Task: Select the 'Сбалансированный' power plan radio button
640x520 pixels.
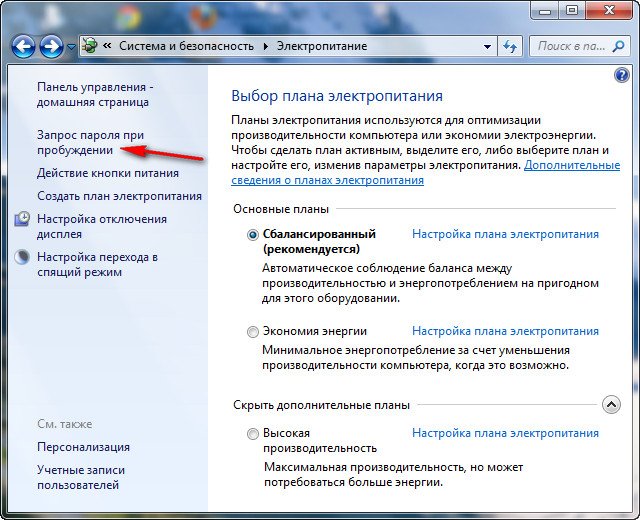Action: [x=253, y=235]
